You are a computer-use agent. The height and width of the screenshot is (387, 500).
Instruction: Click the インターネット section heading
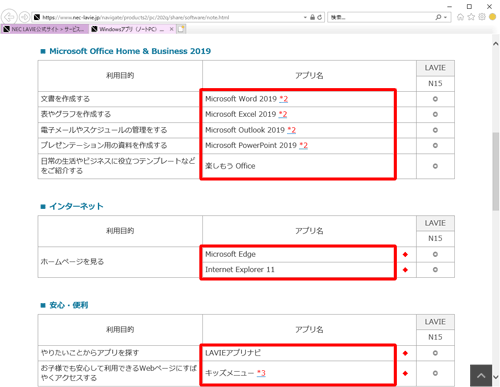[x=76, y=206]
